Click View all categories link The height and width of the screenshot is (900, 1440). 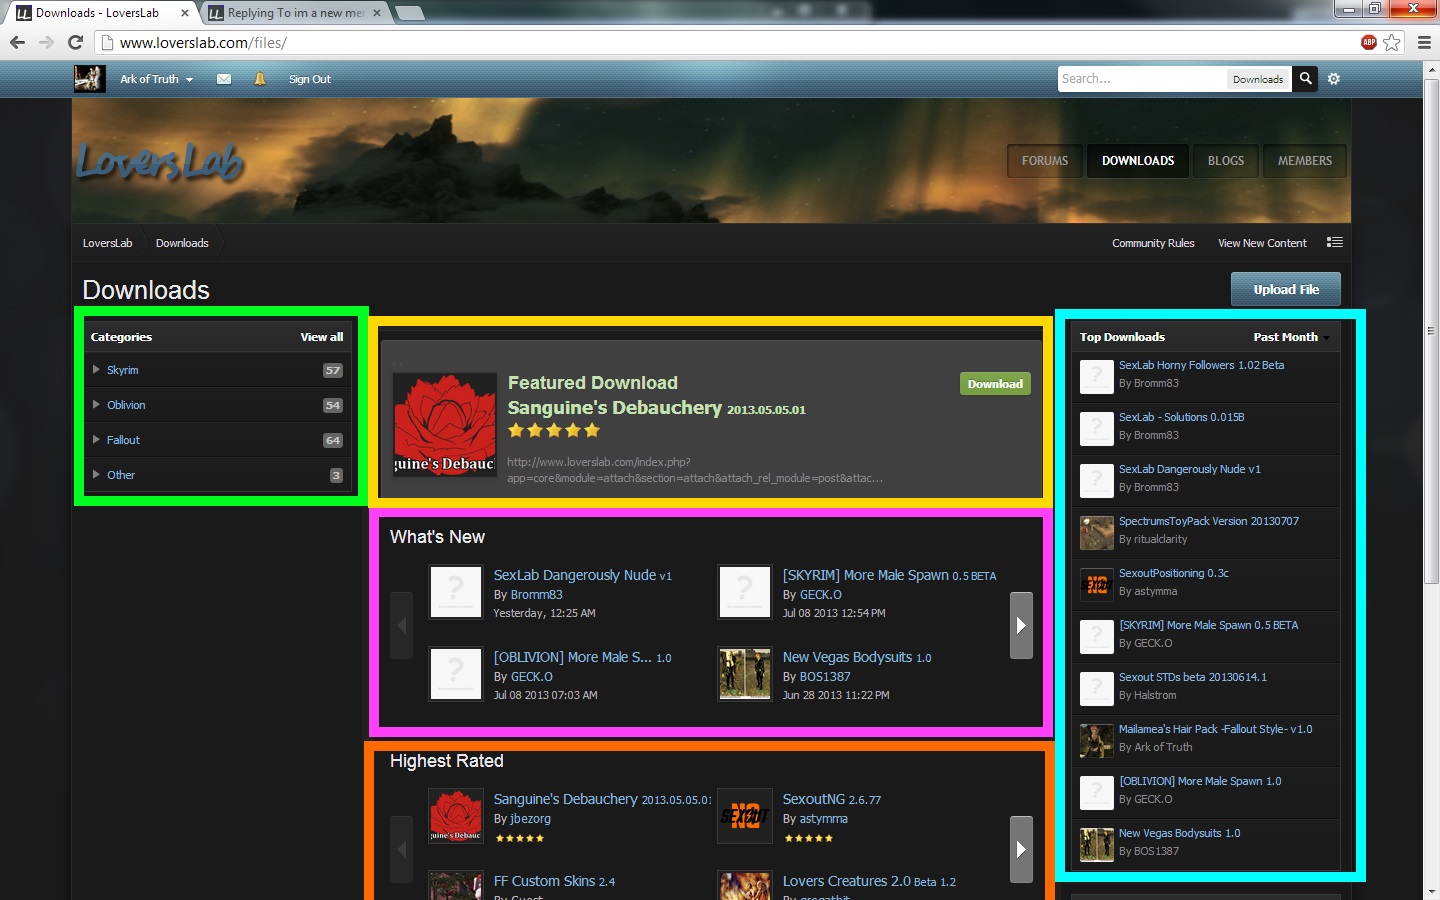coord(322,337)
